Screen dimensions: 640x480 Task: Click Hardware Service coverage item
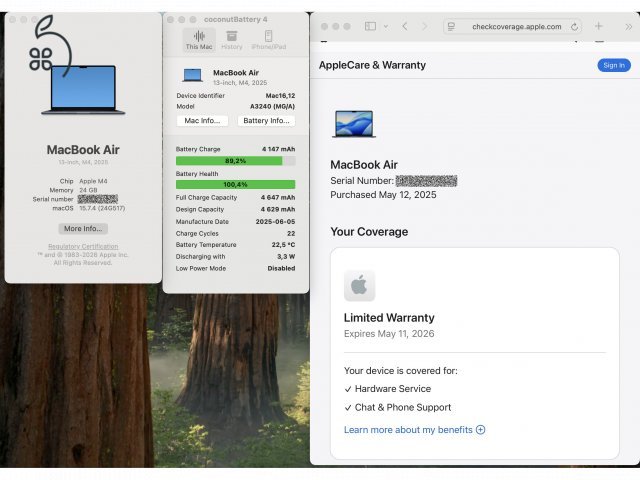(x=393, y=389)
